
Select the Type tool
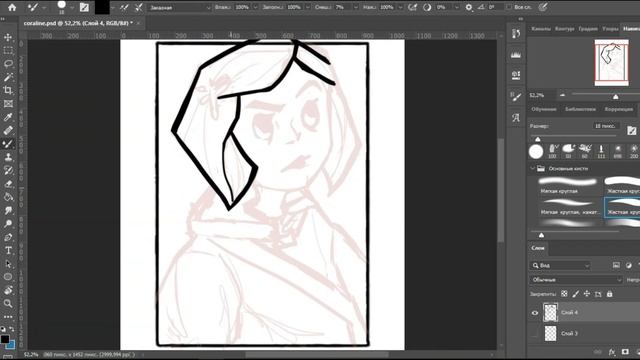click(8, 250)
